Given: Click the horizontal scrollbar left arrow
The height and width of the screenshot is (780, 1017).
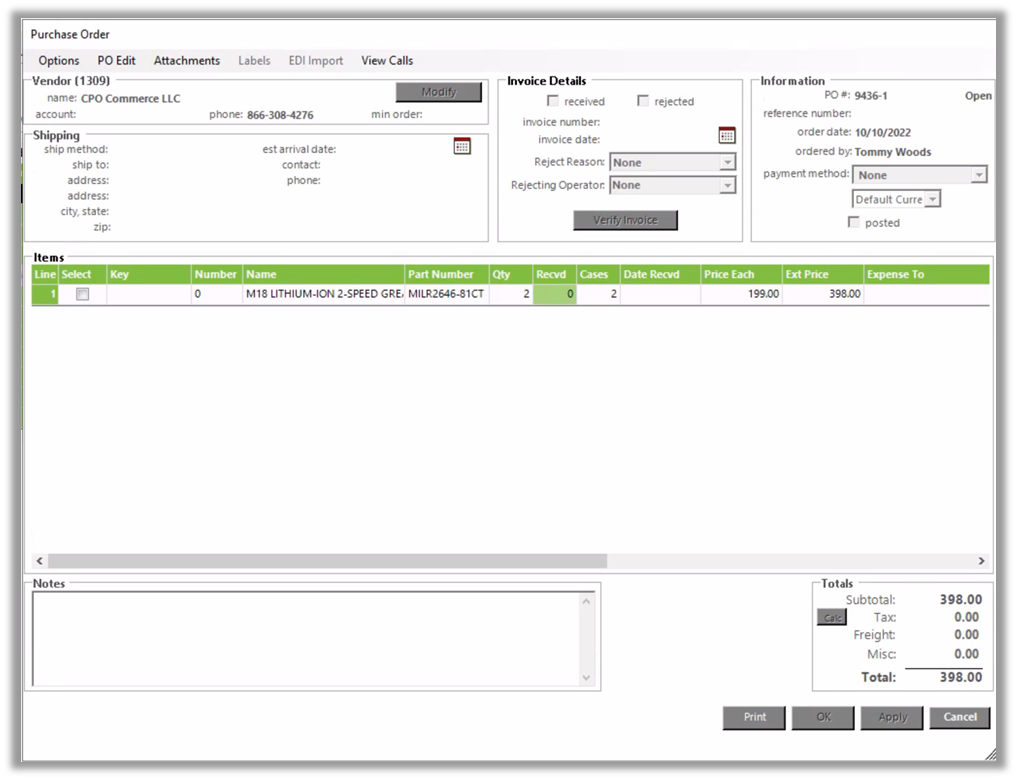Looking at the screenshot, I should coord(40,561).
